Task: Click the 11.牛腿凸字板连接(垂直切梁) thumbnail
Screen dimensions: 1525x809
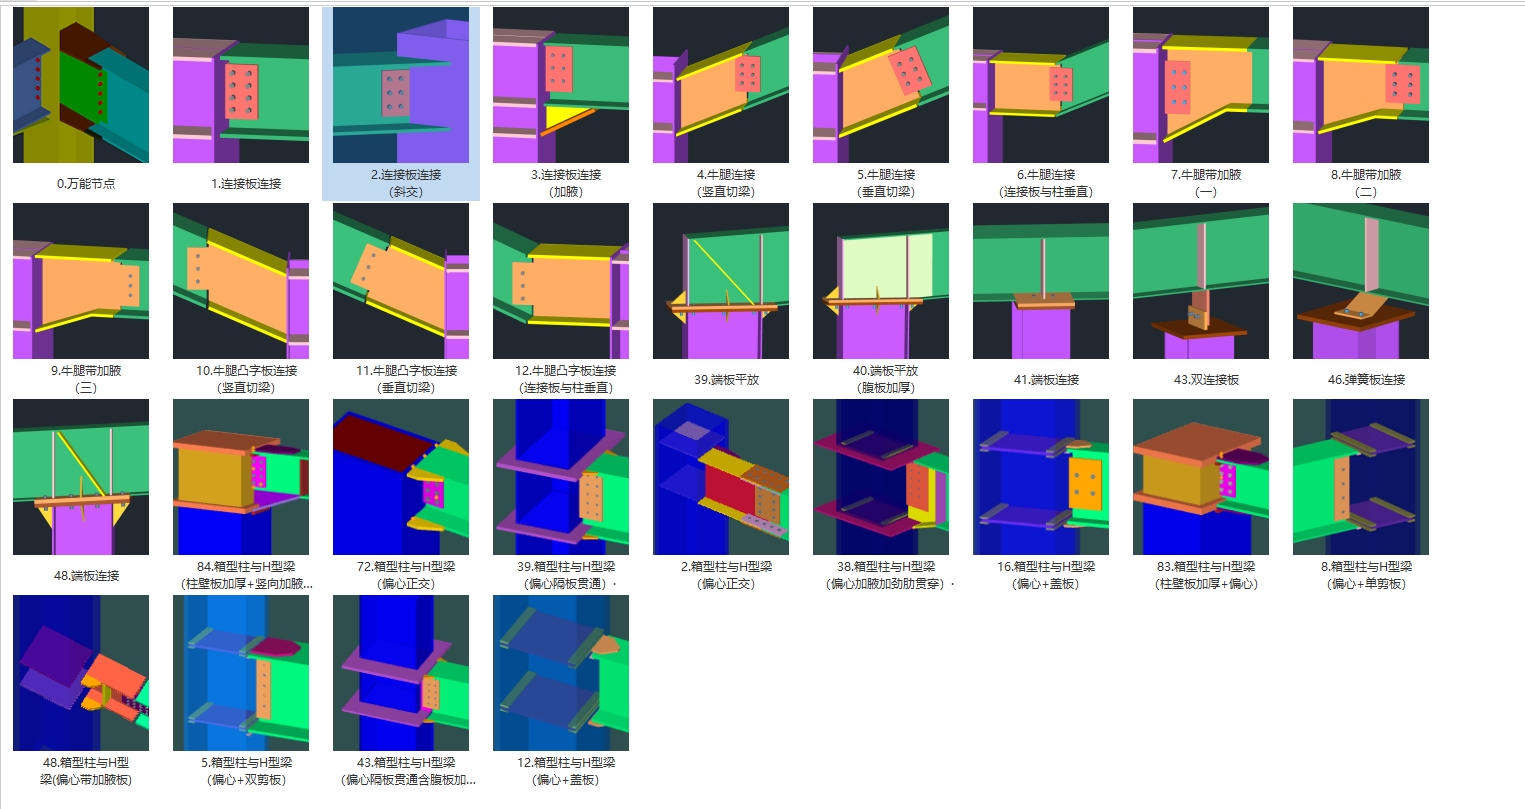Action: pyautogui.click(x=401, y=281)
